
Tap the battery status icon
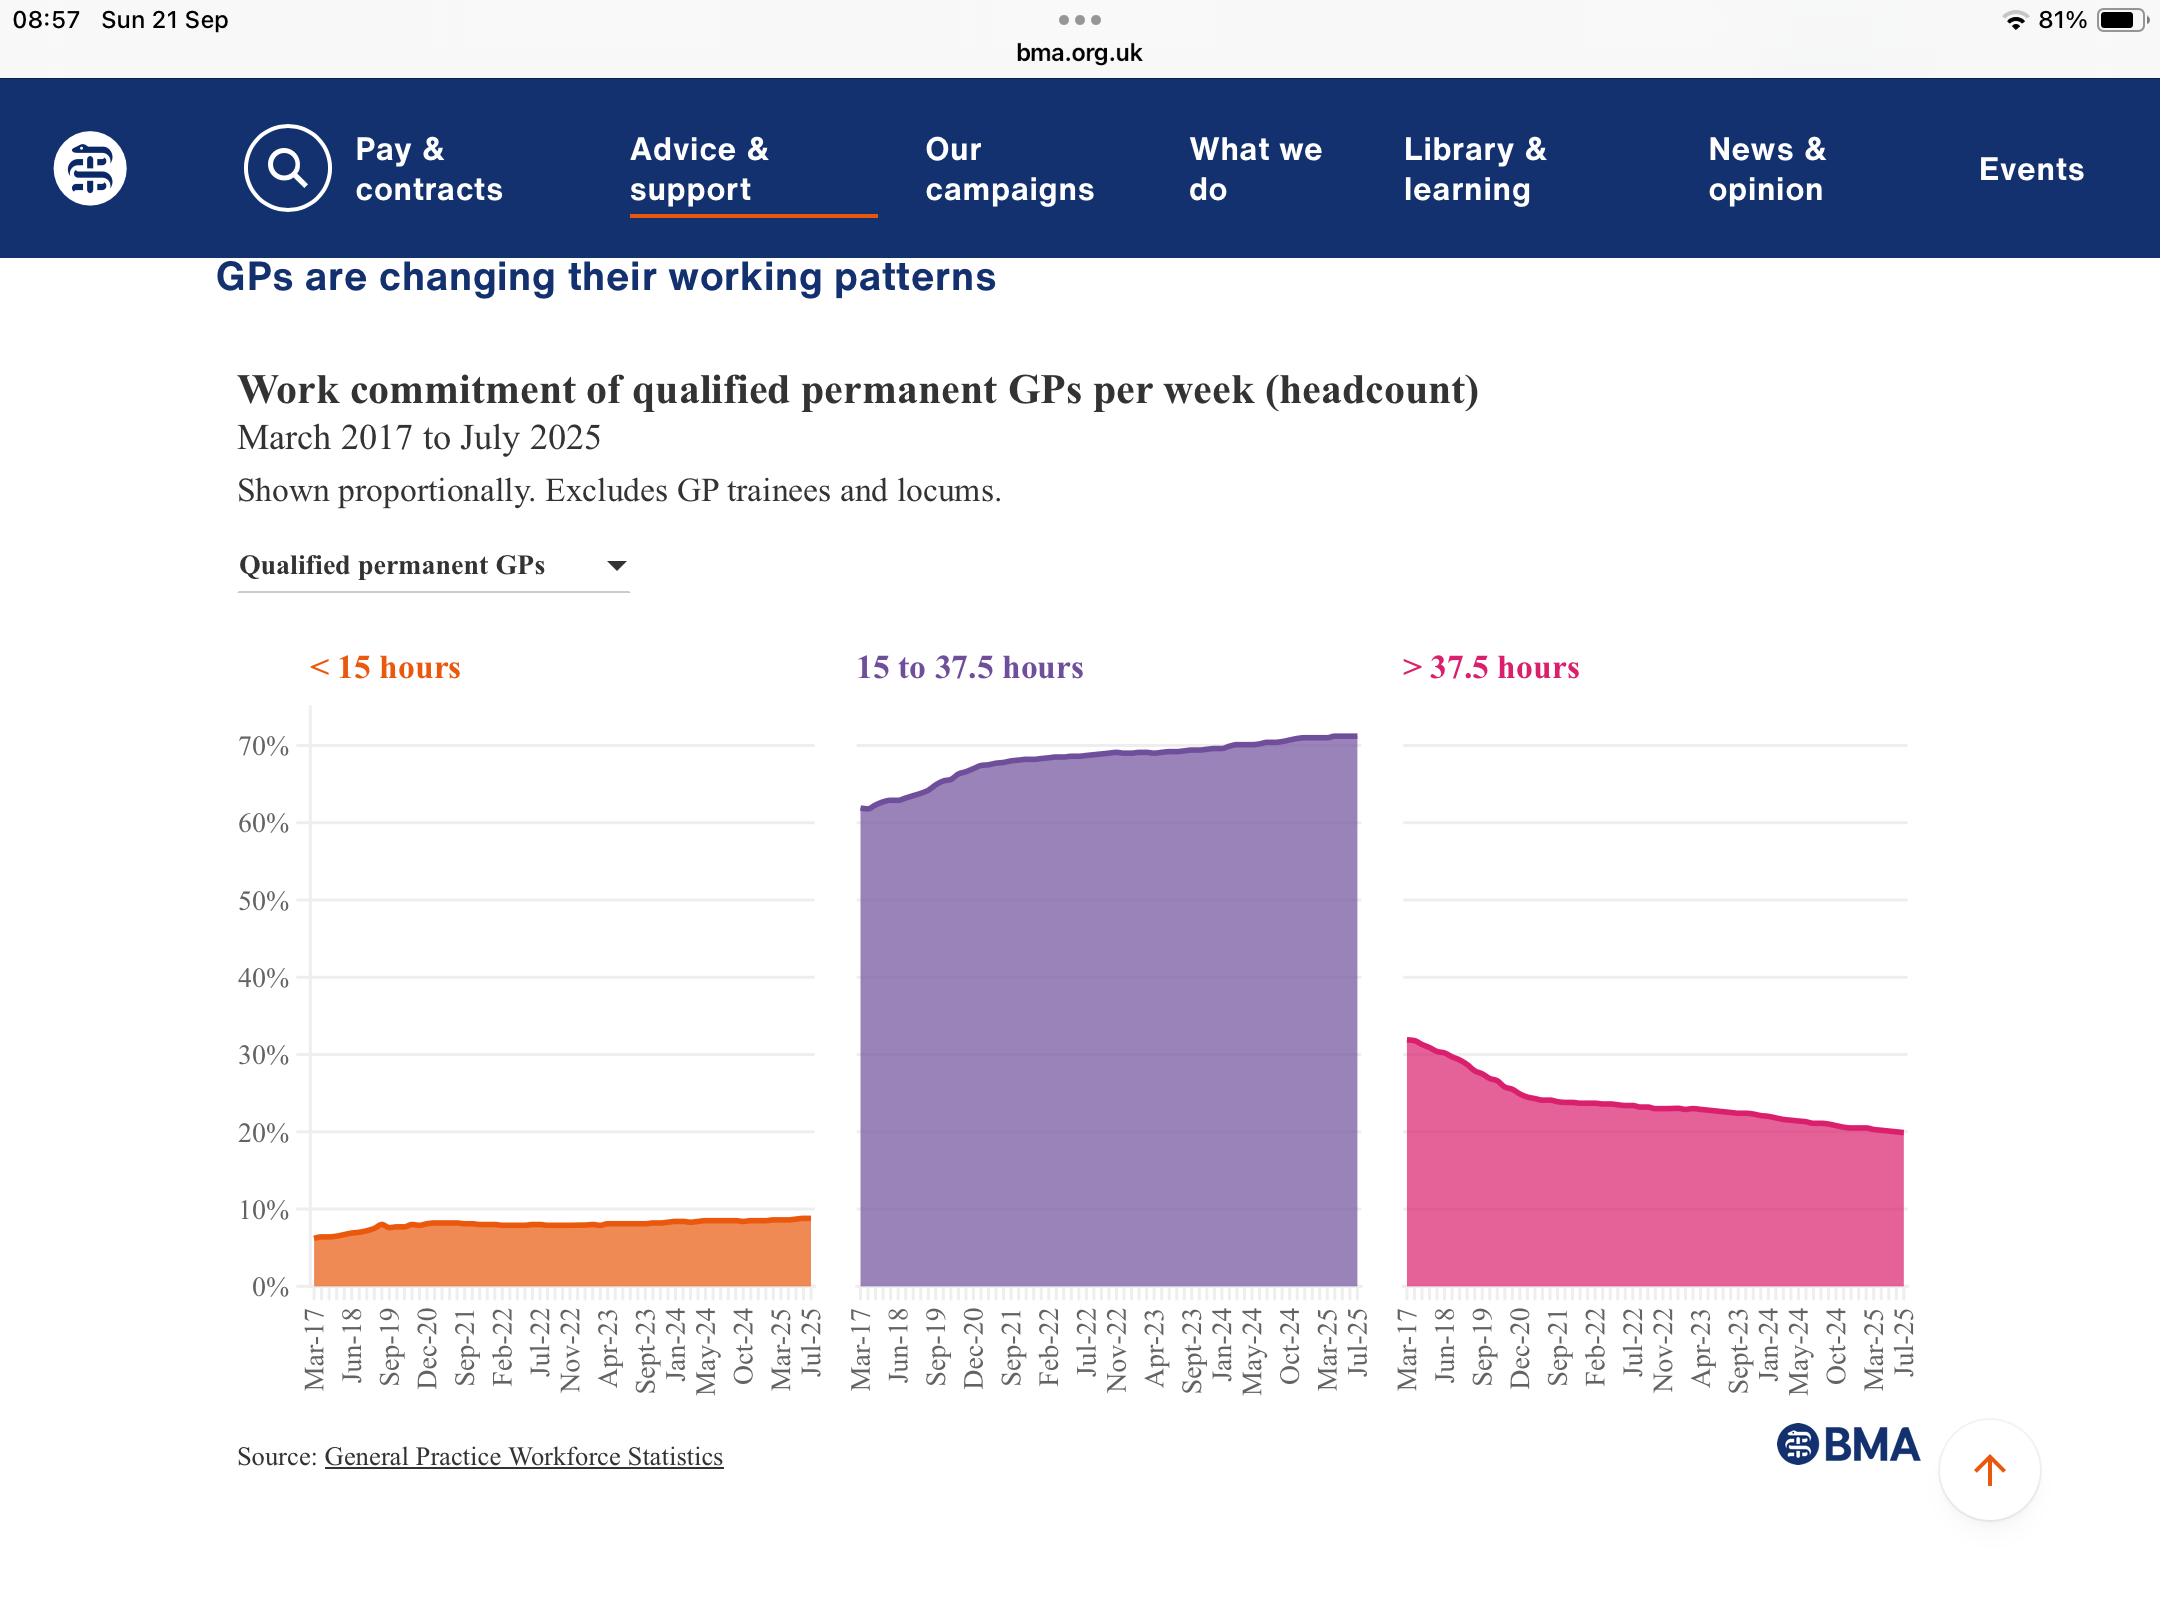[2120, 20]
